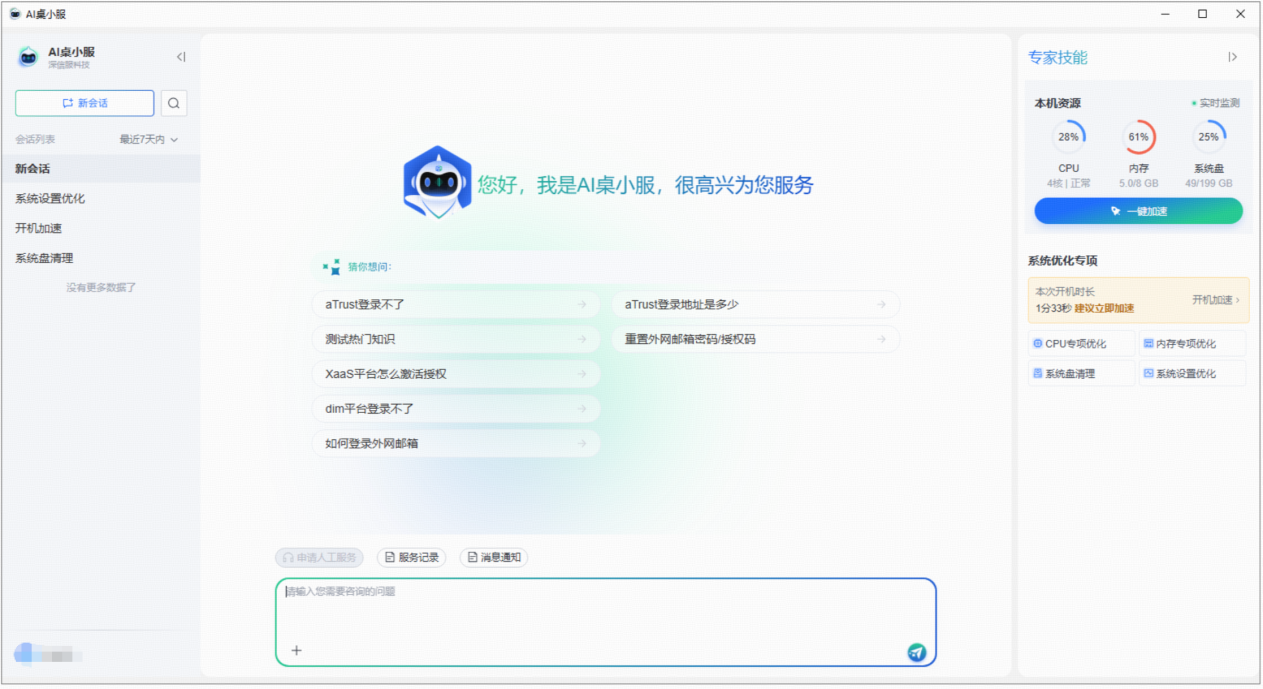Screen dimensions: 1263x689
Task: Ask suggested question 如何登录外网邮箱
Action: (456, 443)
